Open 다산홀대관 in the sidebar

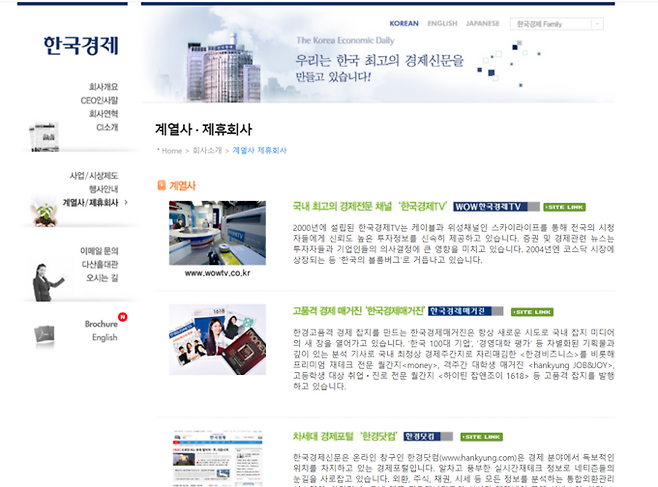point(100,264)
